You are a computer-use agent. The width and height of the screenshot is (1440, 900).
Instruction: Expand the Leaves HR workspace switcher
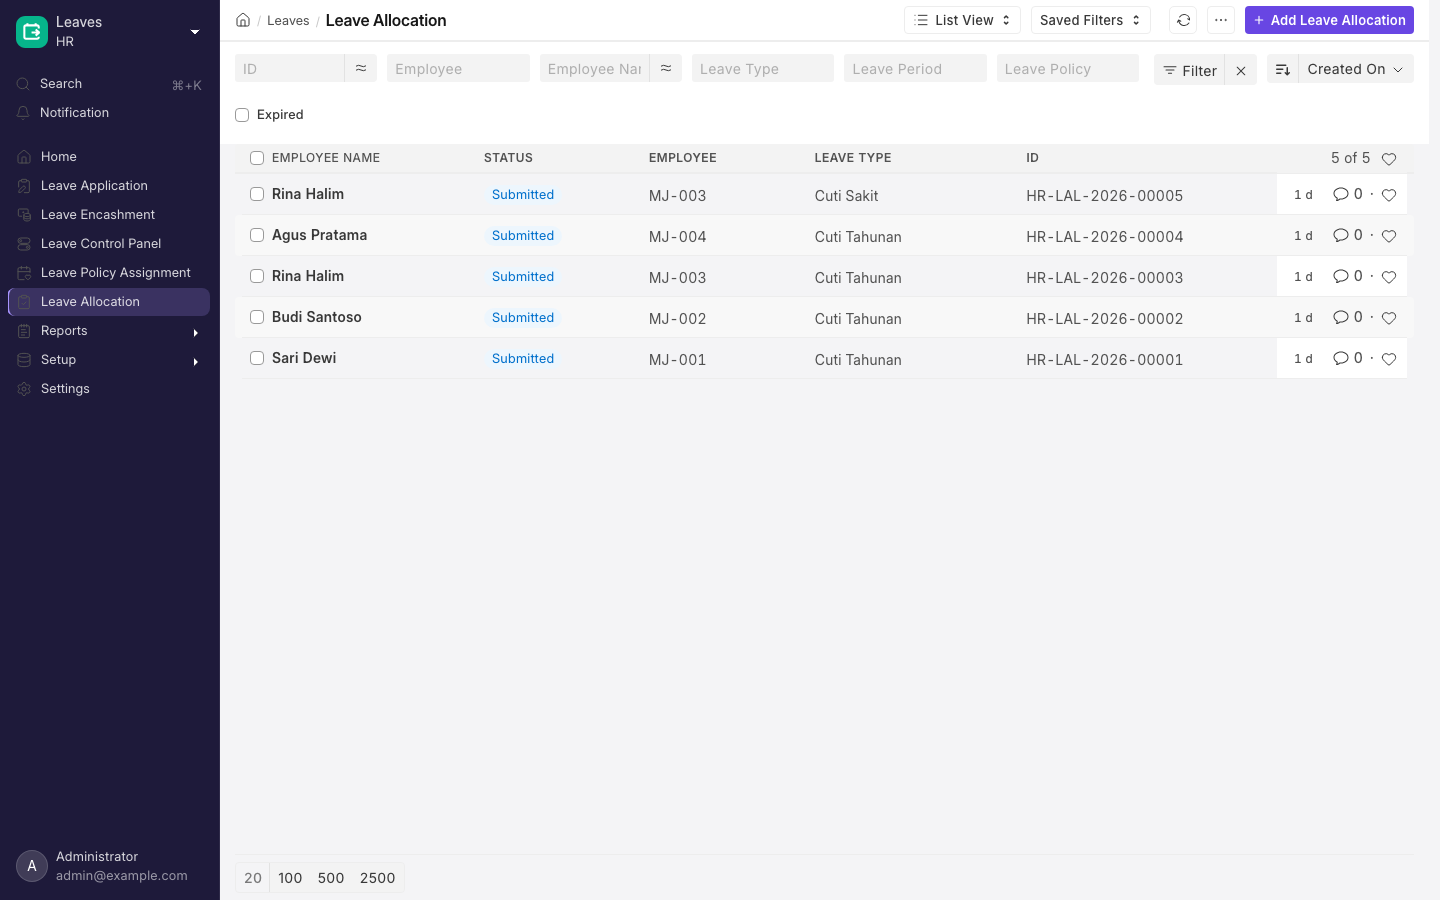(195, 32)
